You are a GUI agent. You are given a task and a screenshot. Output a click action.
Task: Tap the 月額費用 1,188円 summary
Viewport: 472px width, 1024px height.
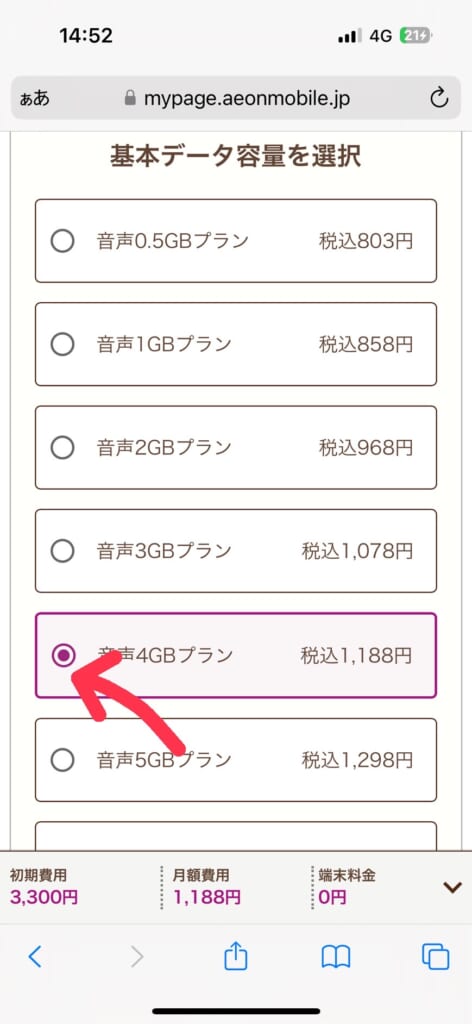(x=206, y=887)
